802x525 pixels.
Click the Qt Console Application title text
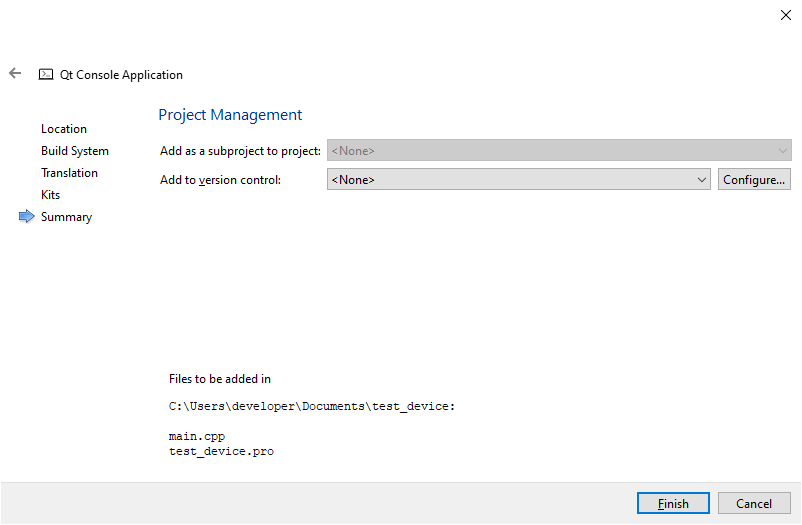121,75
